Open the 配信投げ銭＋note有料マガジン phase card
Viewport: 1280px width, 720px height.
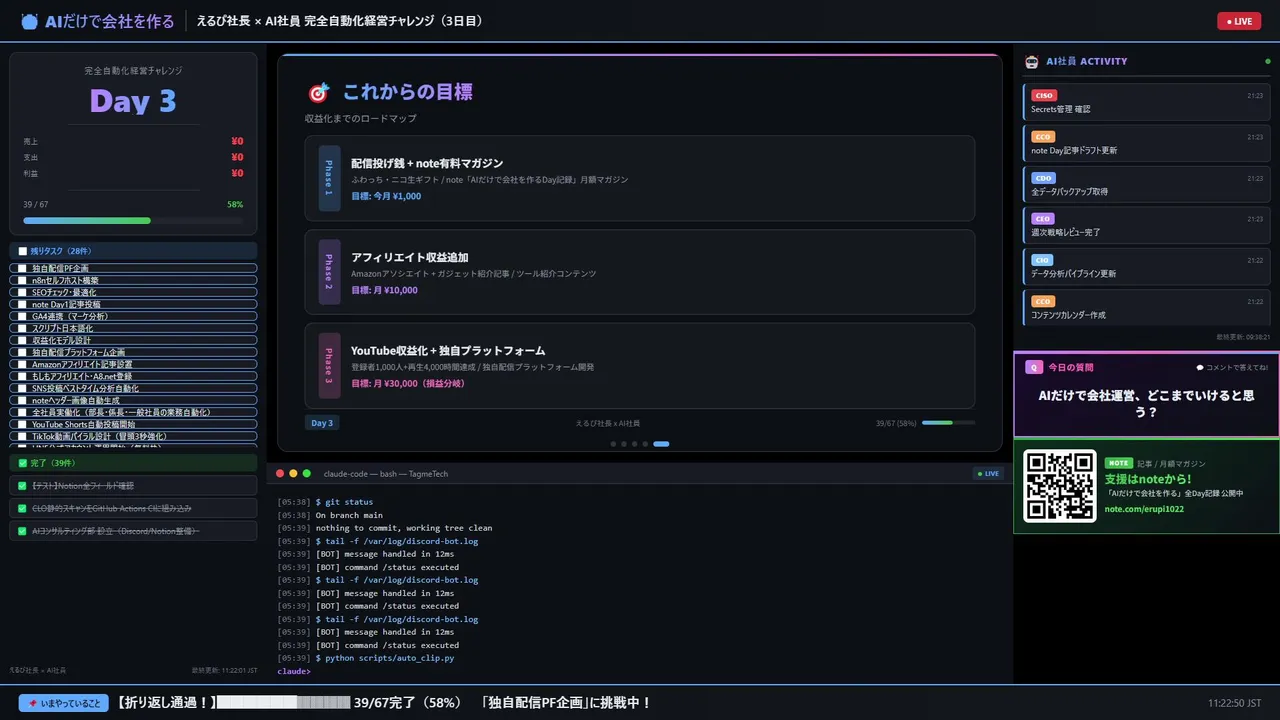pos(640,178)
